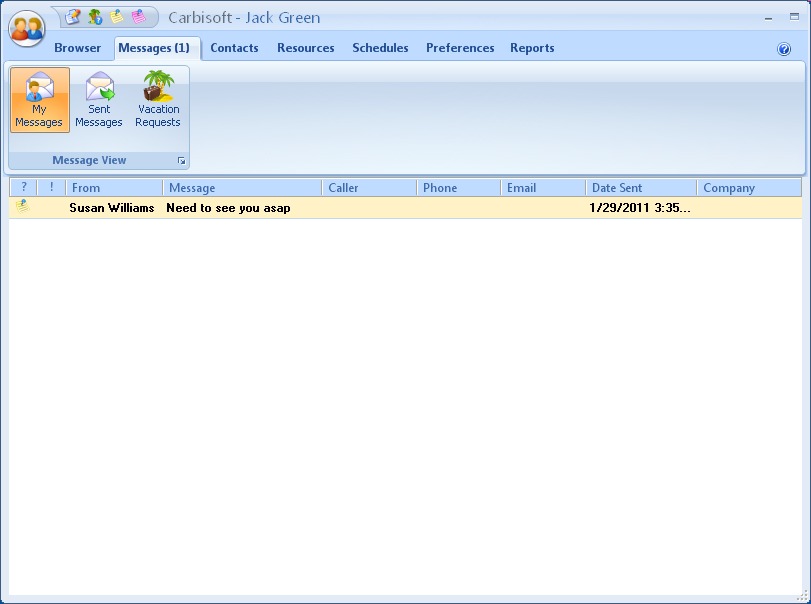Click the yellow sticky note quick access icon
This screenshot has width=811, height=604.
[x=117, y=17]
